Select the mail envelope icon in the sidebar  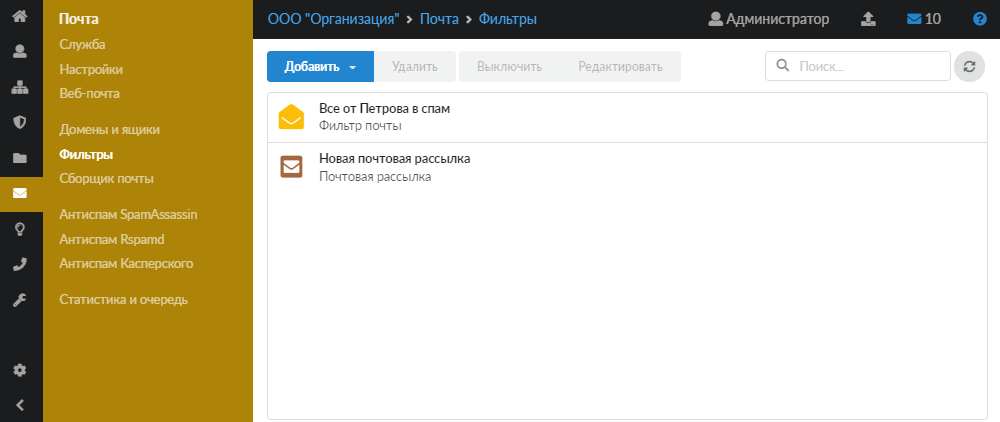[20, 193]
